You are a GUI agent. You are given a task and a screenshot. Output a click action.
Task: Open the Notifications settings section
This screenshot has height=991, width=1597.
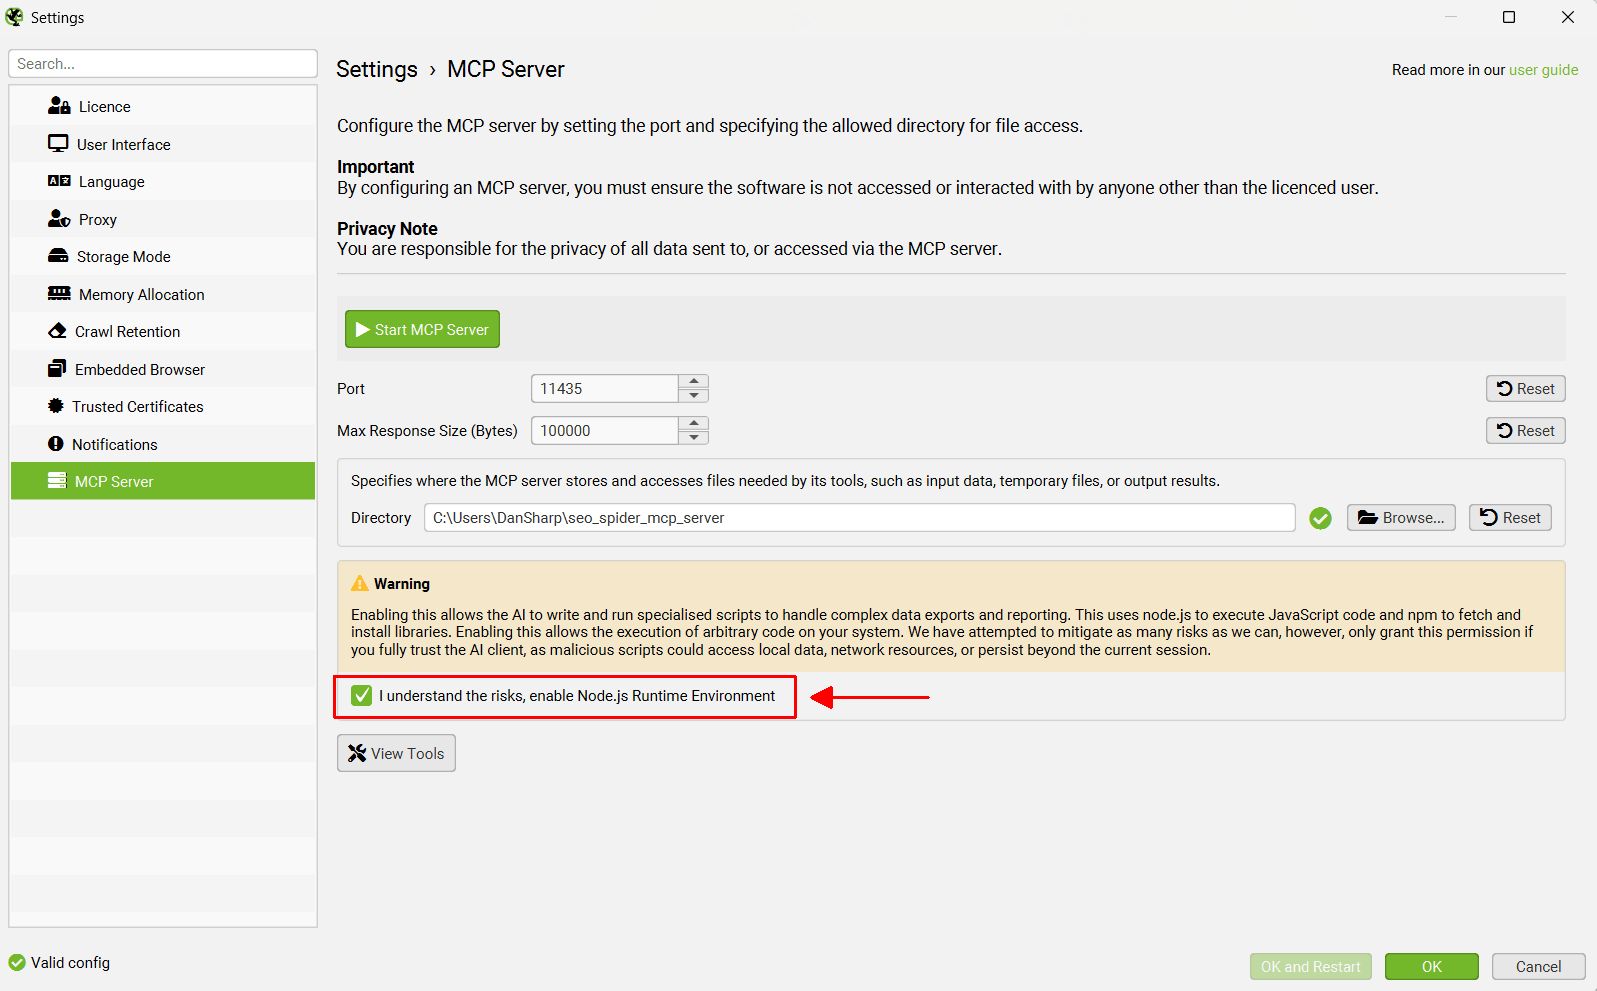163,444
